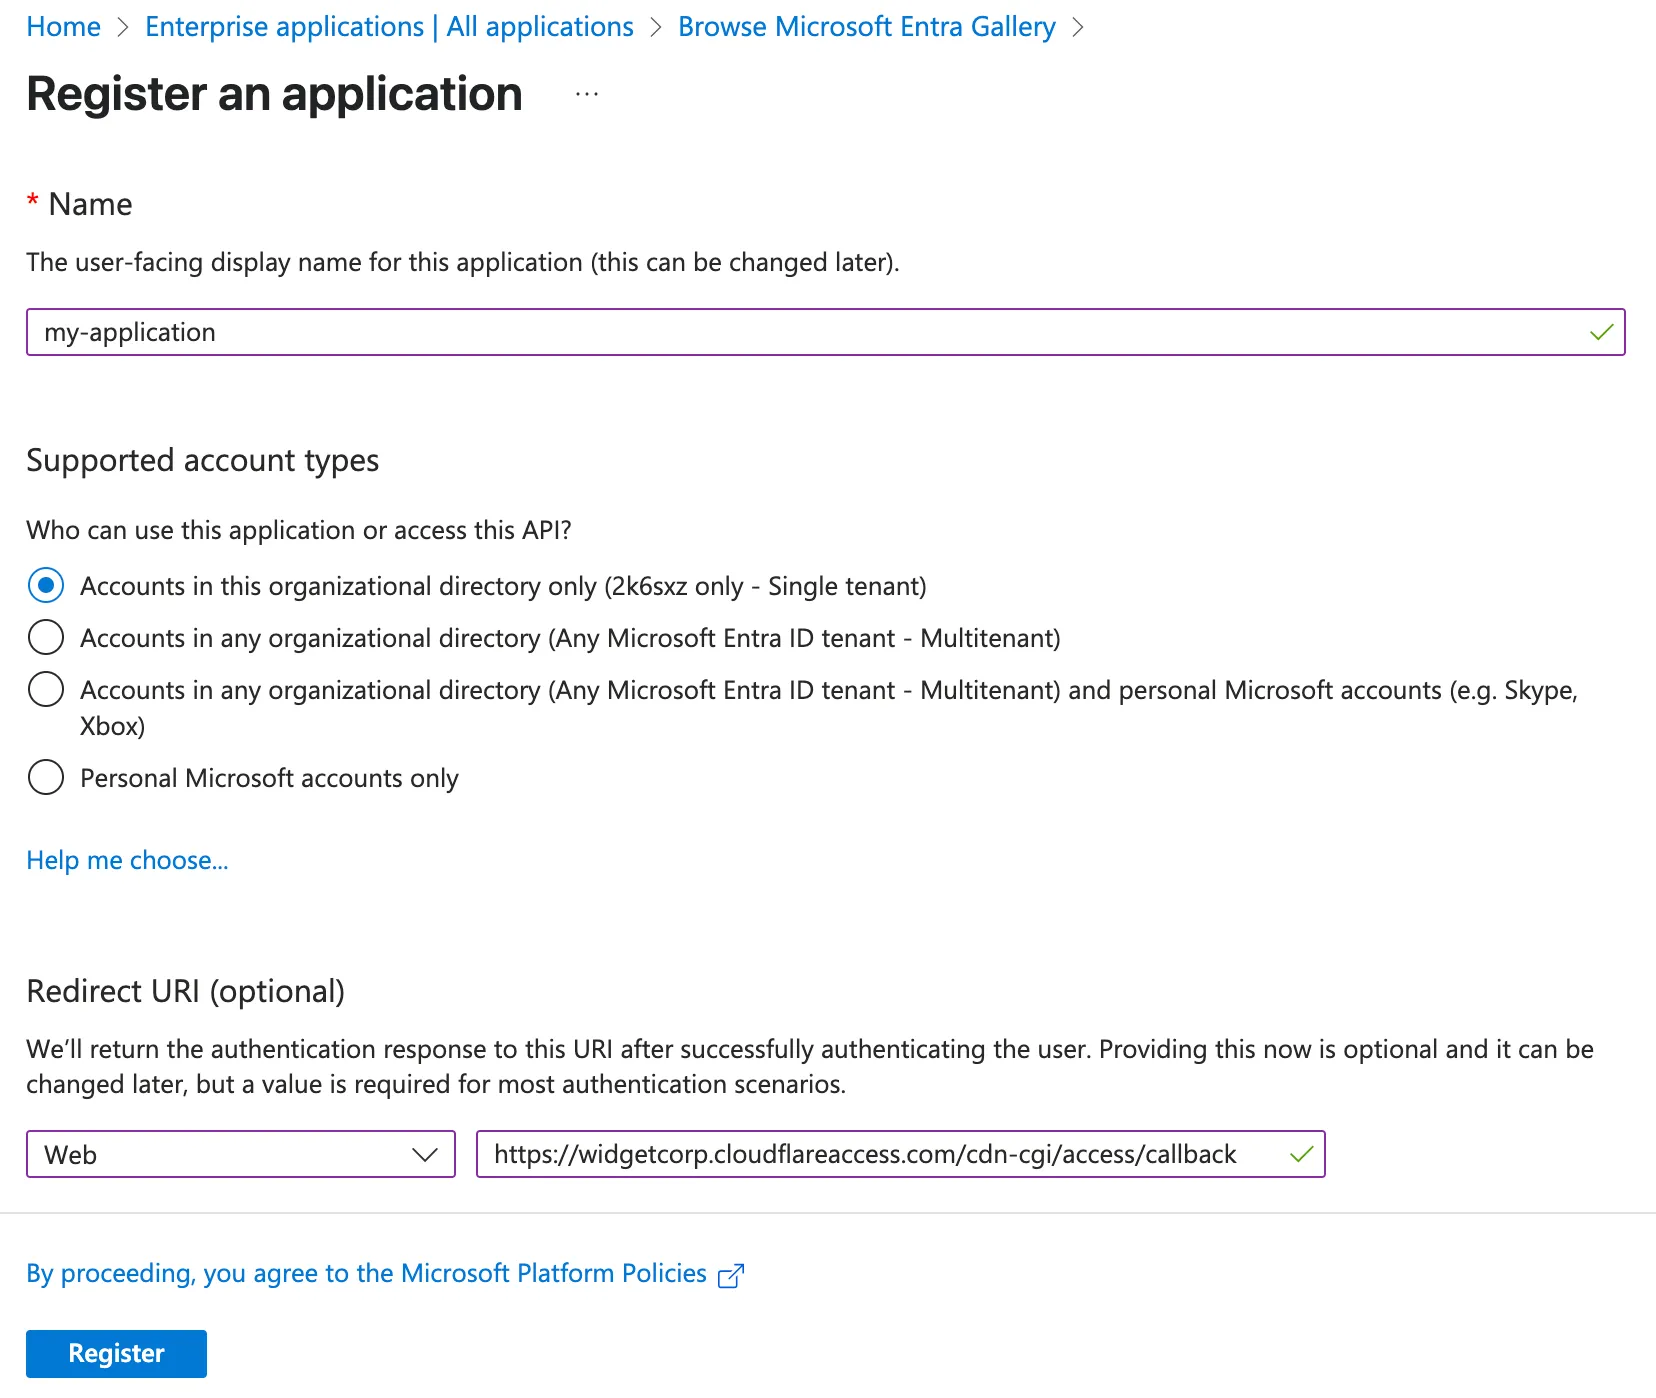Click the Register button
Screen dimensions: 1656x1398
116,1353
